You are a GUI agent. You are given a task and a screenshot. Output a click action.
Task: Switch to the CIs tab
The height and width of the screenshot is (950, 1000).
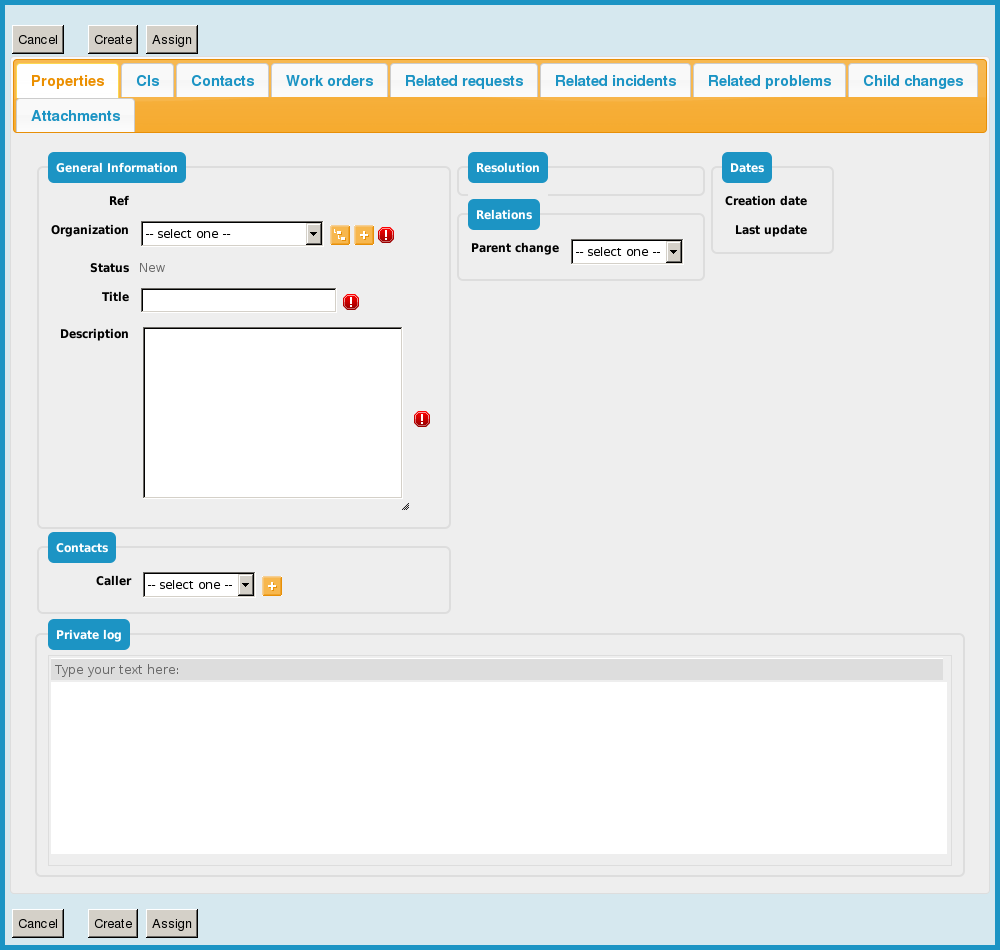(148, 81)
